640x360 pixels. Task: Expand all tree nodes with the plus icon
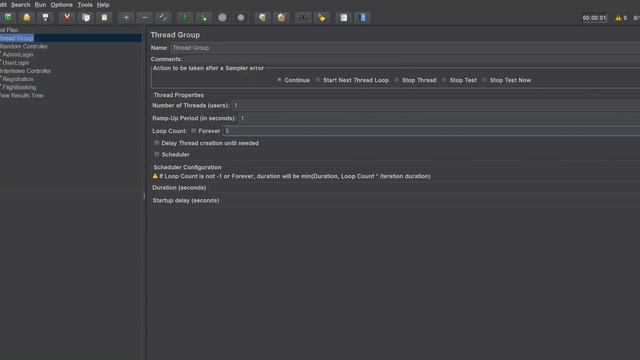126,18
